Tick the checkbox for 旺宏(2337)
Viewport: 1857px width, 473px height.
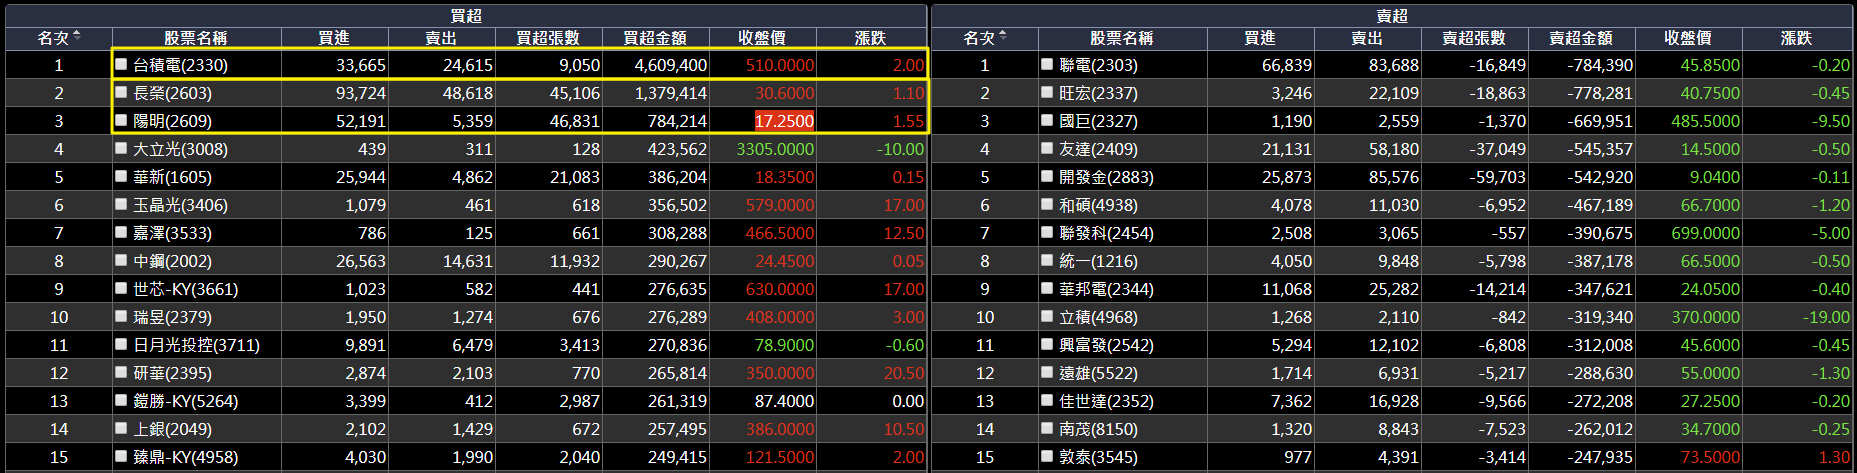coord(1047,92)
